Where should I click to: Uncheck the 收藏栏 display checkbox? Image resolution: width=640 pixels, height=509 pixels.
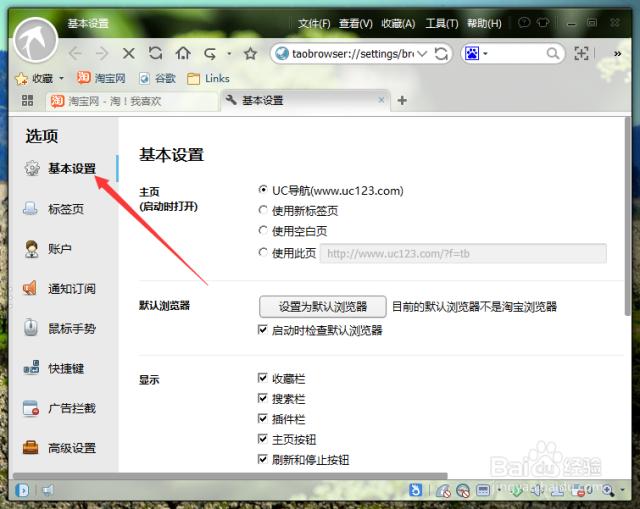point(263,379)
